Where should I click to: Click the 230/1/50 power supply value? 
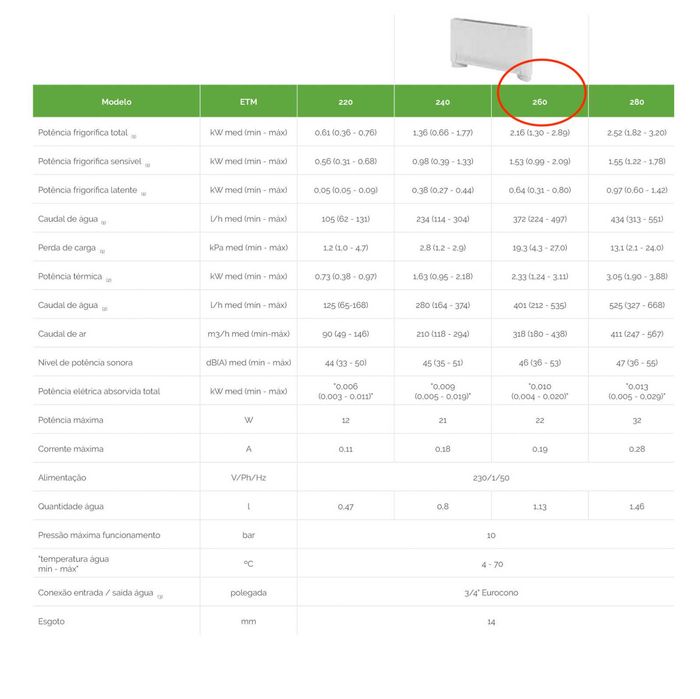(491, 478)
